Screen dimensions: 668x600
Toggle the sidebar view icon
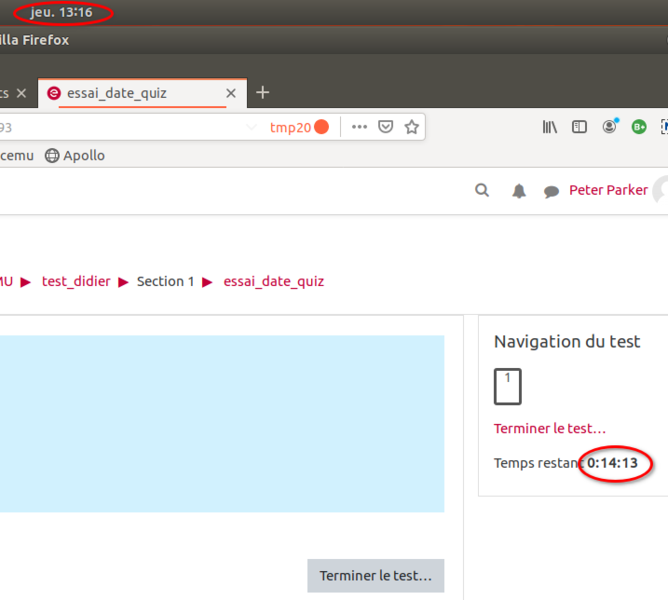tap(579, 127)
